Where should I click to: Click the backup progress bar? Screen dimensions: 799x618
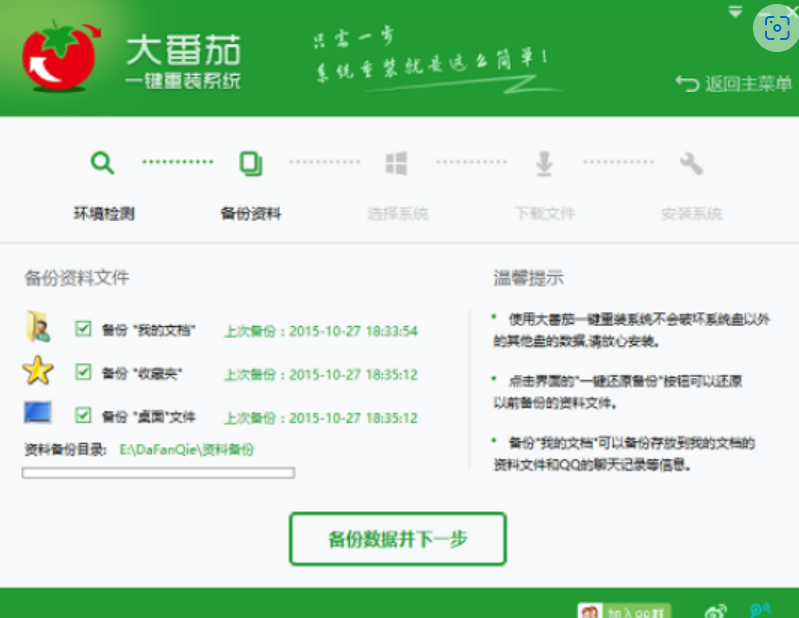(158, 472)
